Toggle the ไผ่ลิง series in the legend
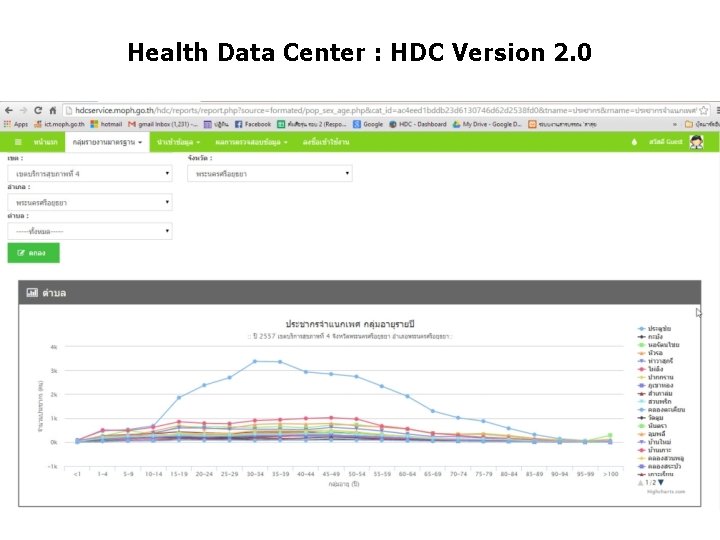This screenshot has width=720, height=540. [650, 369]
